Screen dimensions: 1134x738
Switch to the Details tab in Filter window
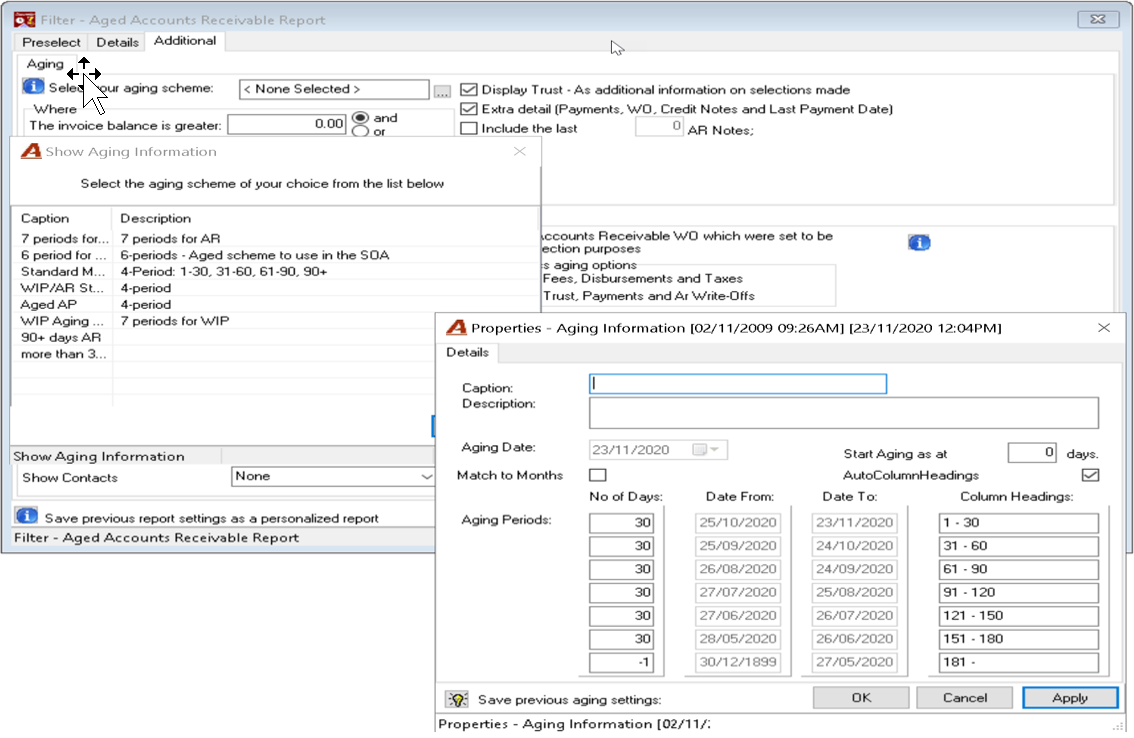[117, 42]
